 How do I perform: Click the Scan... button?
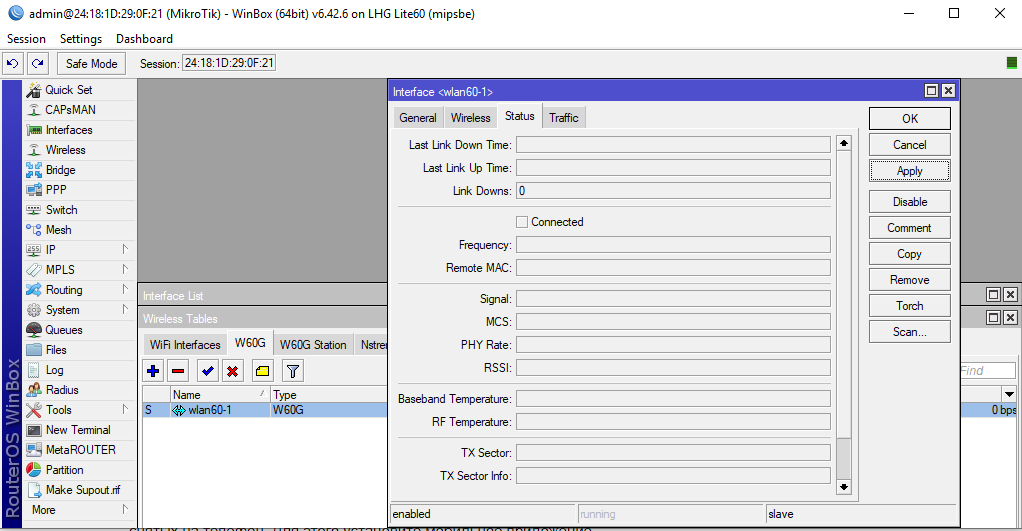tap(909, 332)
